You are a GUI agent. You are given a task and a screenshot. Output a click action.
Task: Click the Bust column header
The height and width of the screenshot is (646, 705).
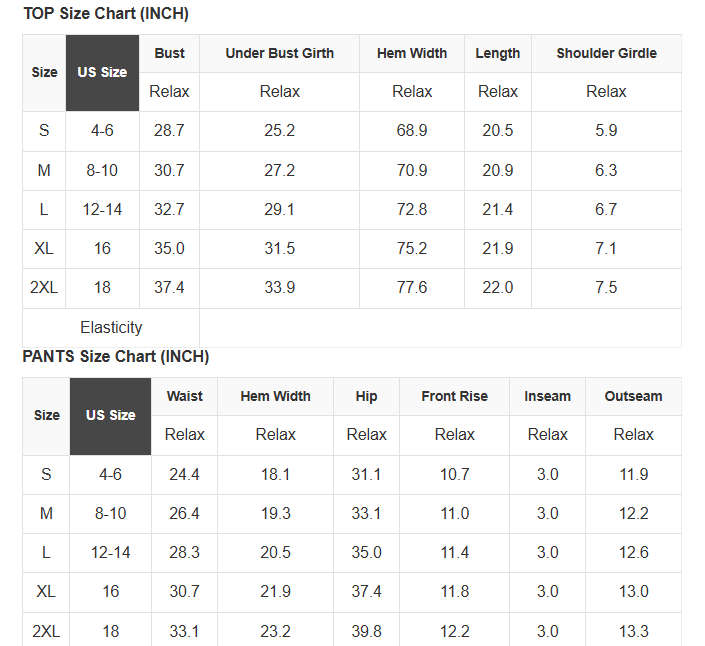click(170, 53)
